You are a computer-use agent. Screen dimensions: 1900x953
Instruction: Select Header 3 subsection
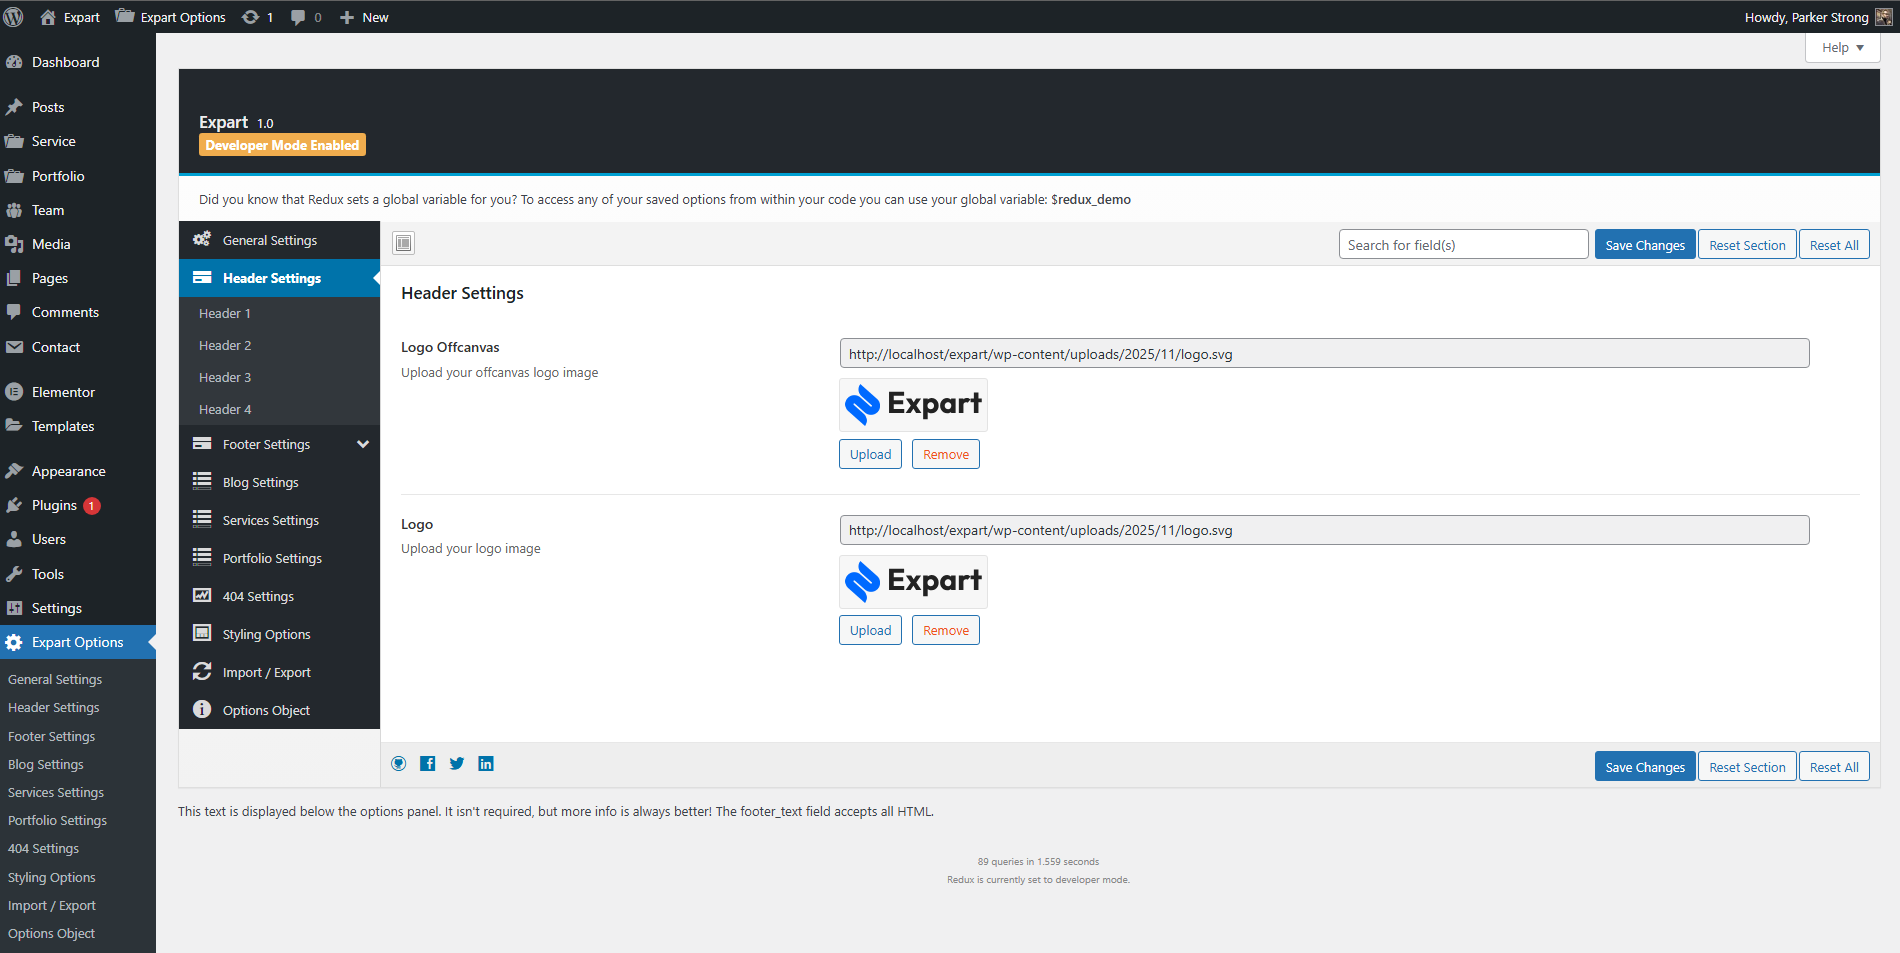(x=225, y=377)
